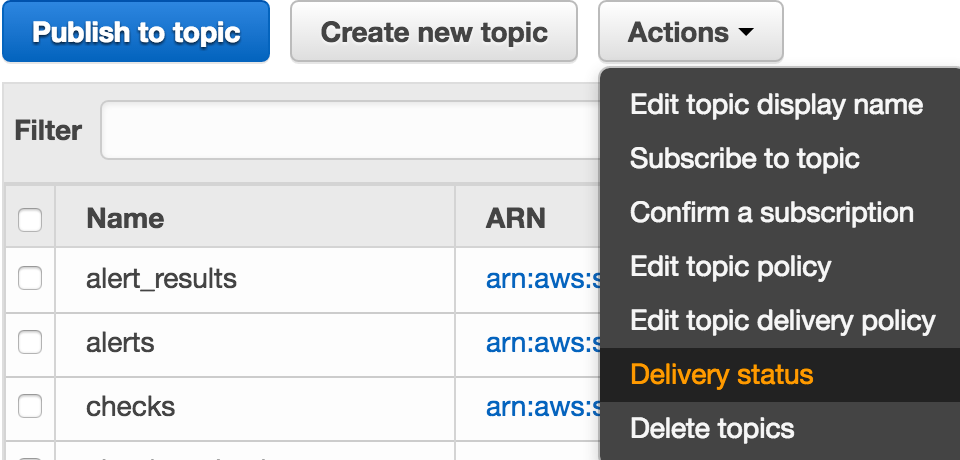Choose Subscribe to topic option
This screenshot has width=960, height=460.
tap(745, 159)
